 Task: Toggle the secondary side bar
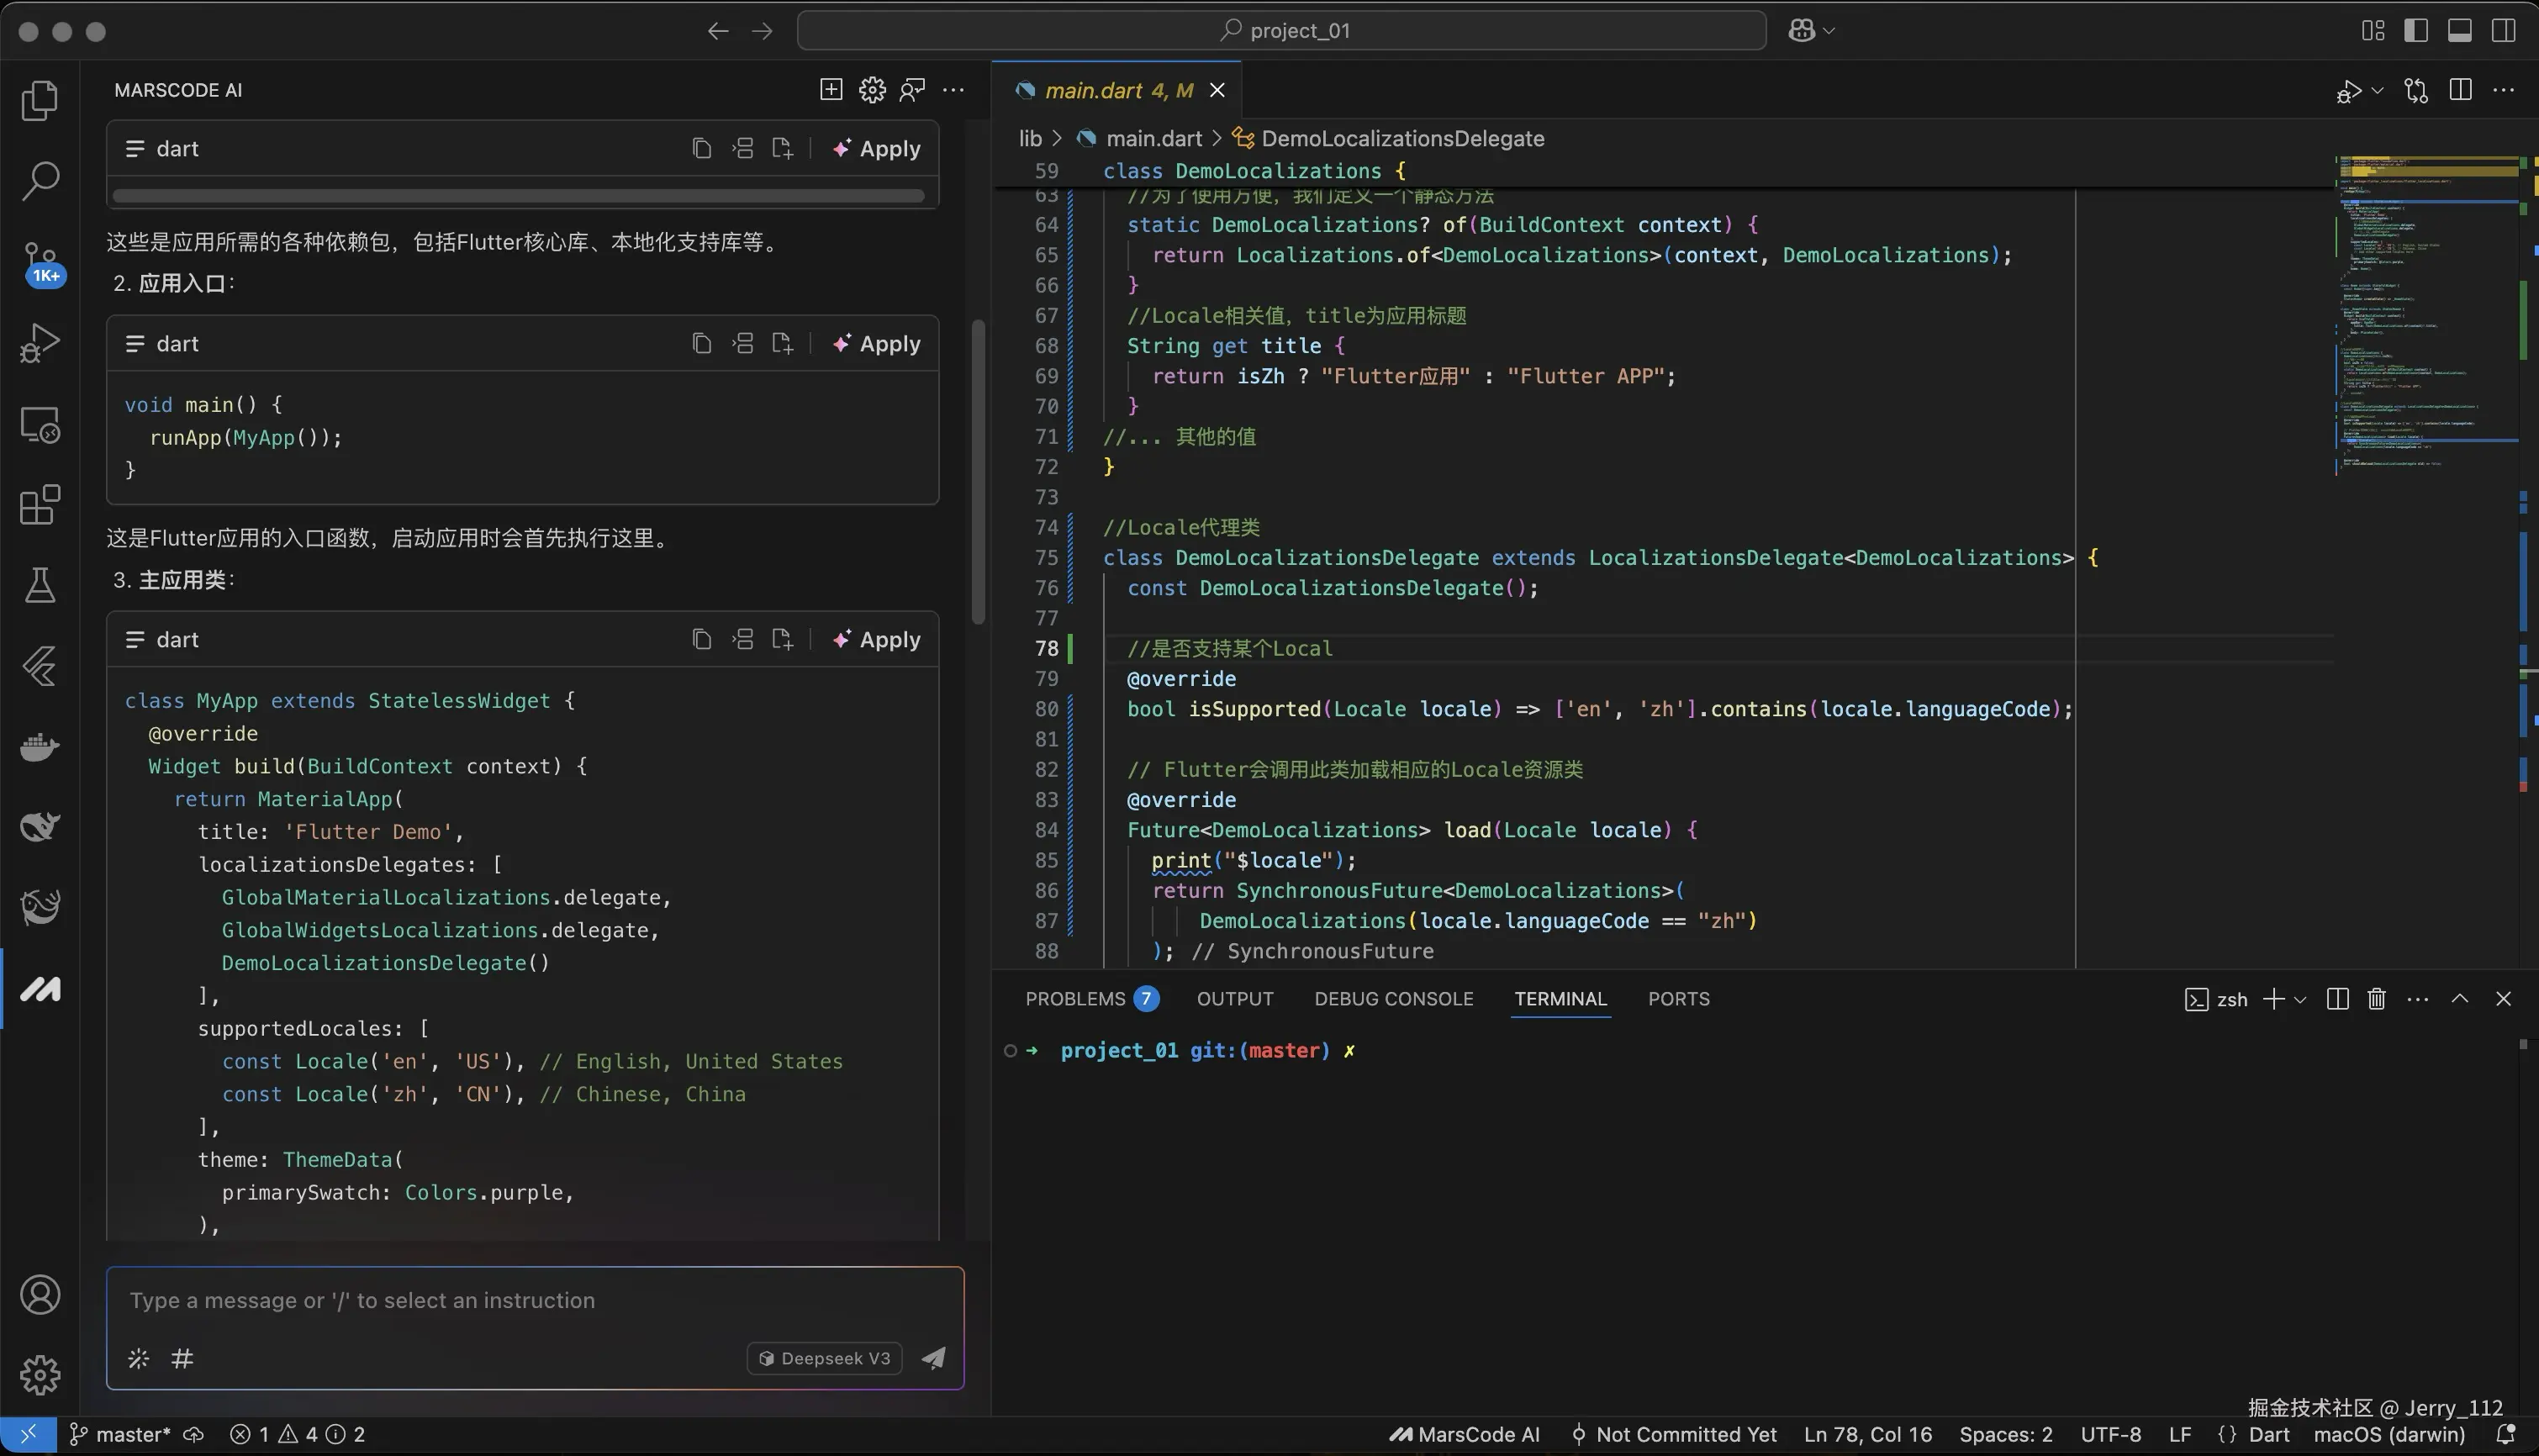point(2503,31)
